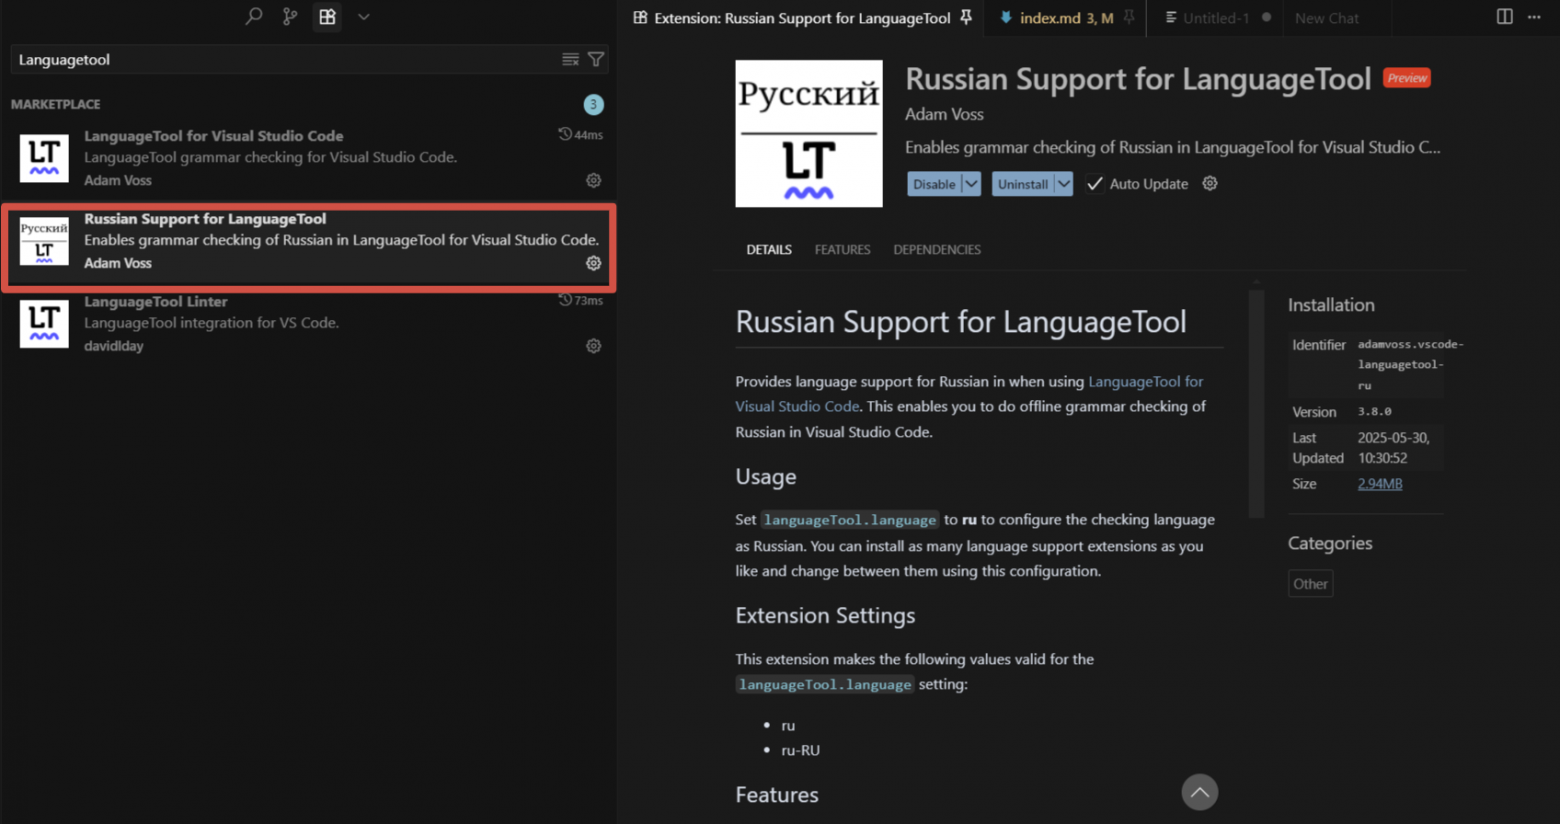This screenshot has width=1560, height=824.
Task: Open the Filter Extensions funnel icon
Action: pos(596,59)
